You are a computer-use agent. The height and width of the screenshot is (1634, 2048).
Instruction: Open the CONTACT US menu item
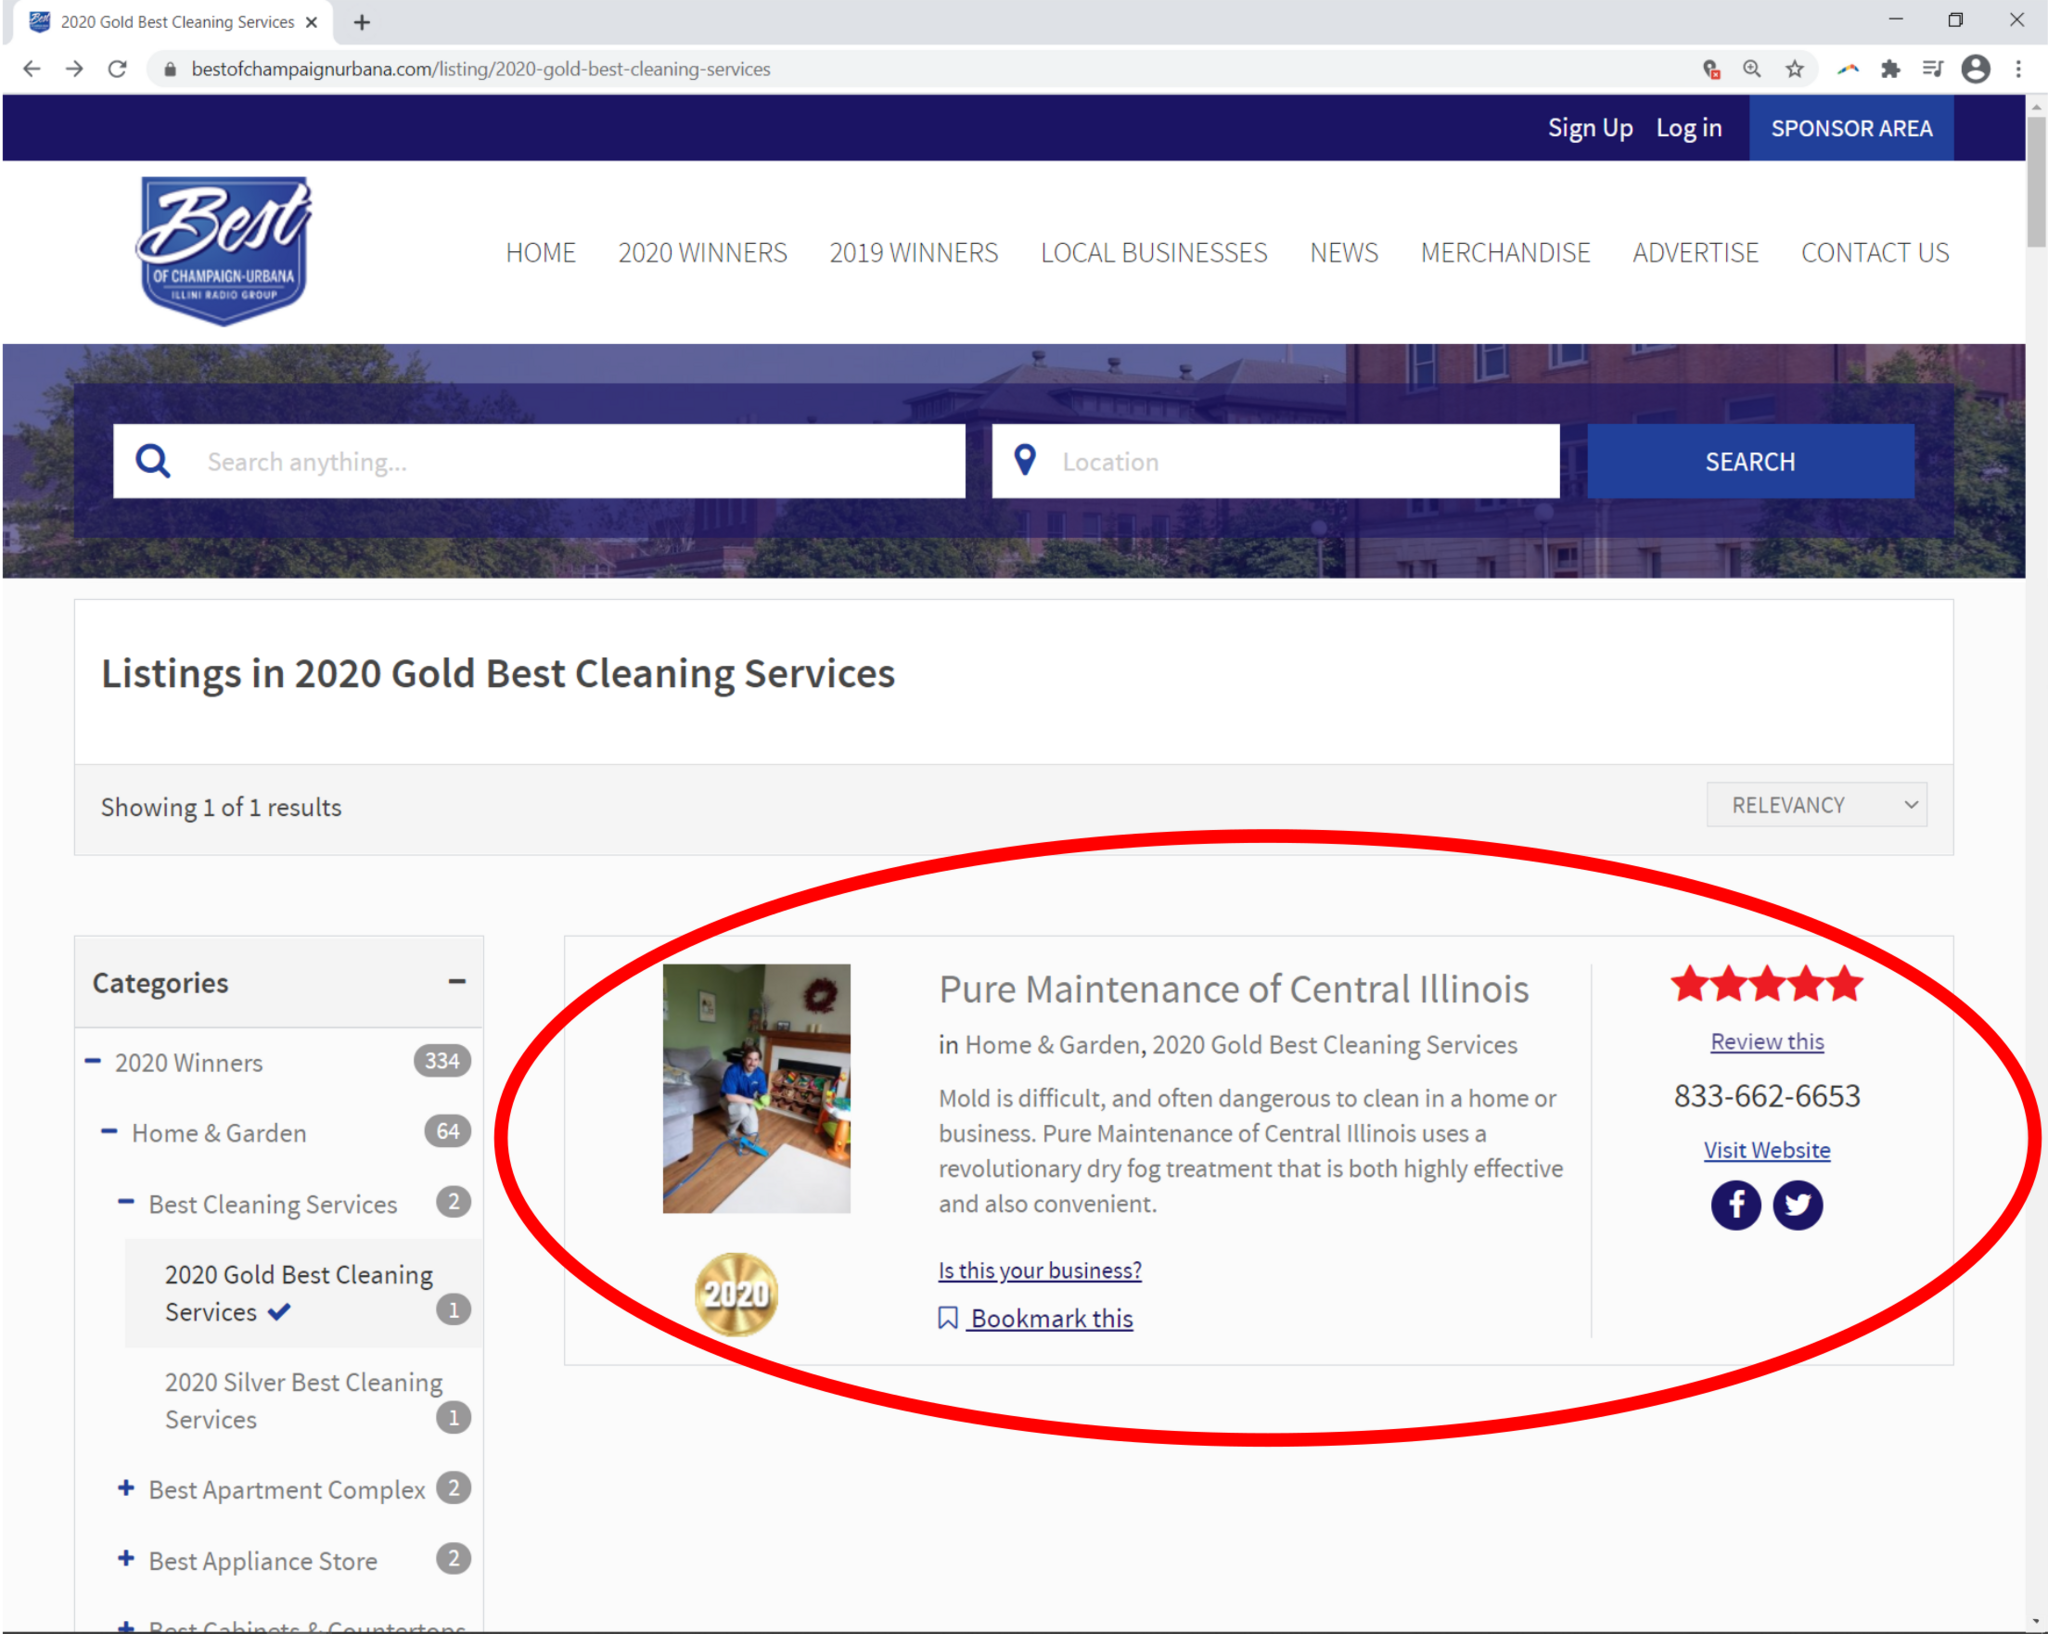tap(1875, 253)
